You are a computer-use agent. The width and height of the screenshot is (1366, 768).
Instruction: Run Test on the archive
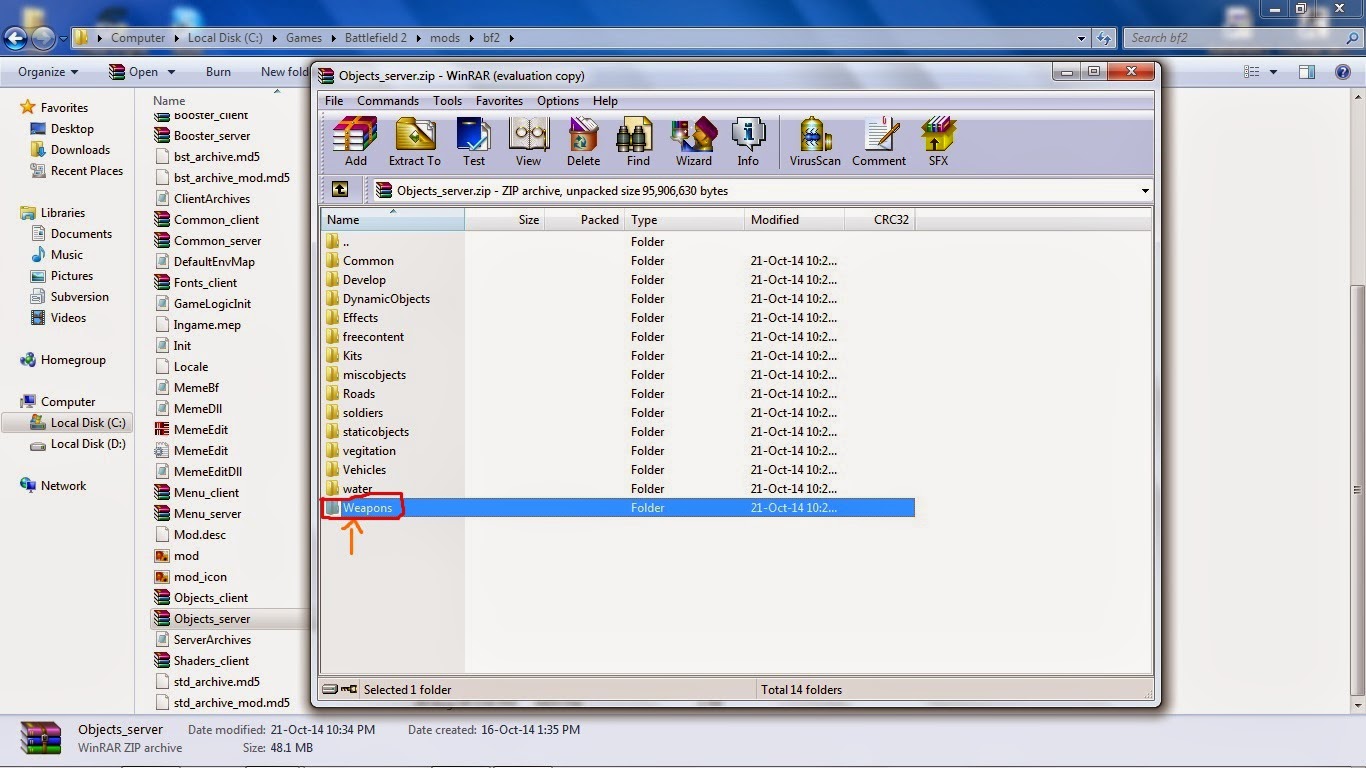pos(474,141)
